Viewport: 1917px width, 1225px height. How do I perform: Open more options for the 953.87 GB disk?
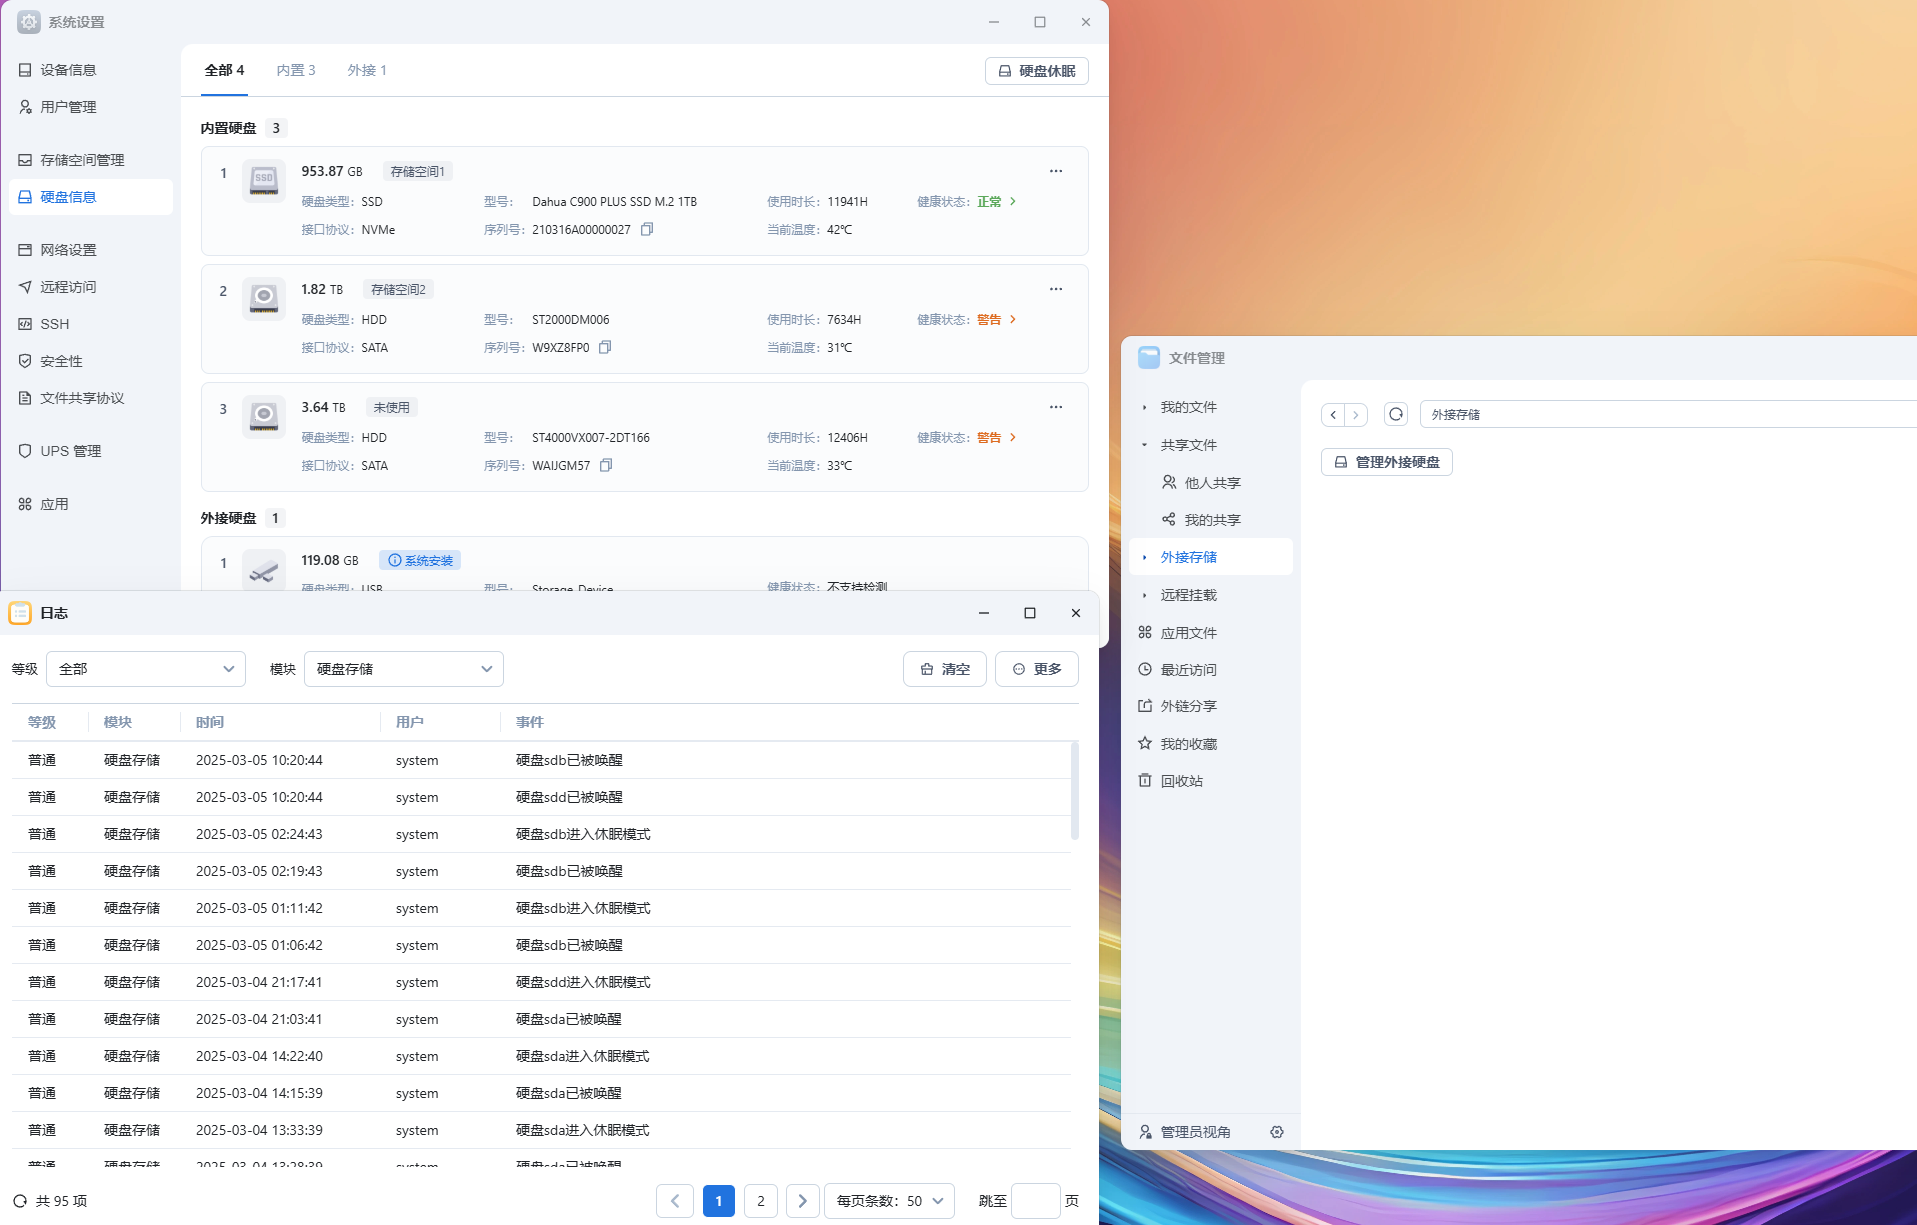1056,171
